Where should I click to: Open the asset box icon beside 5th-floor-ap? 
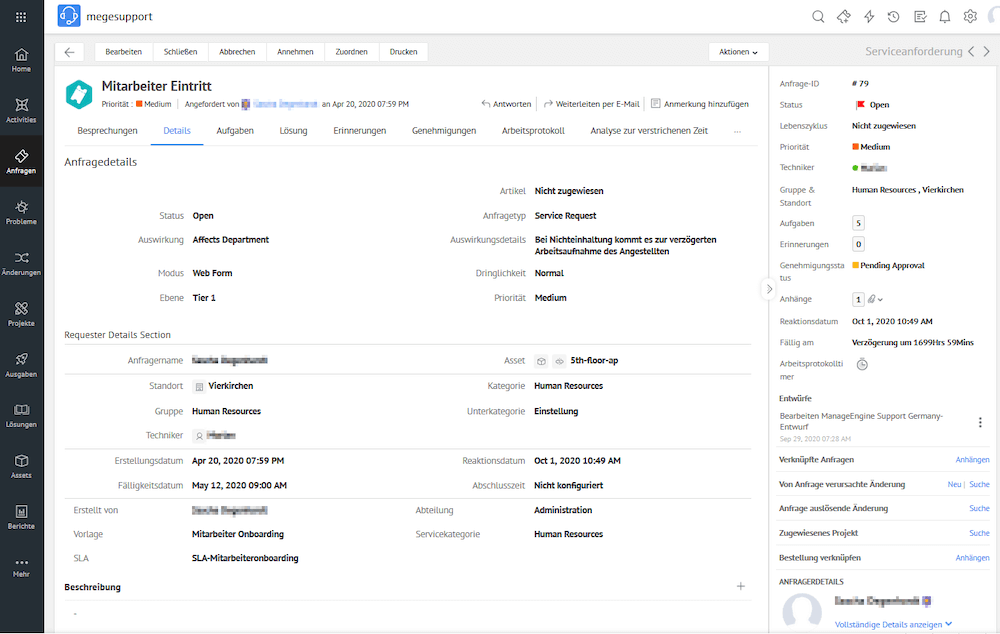tap(541, 361)
